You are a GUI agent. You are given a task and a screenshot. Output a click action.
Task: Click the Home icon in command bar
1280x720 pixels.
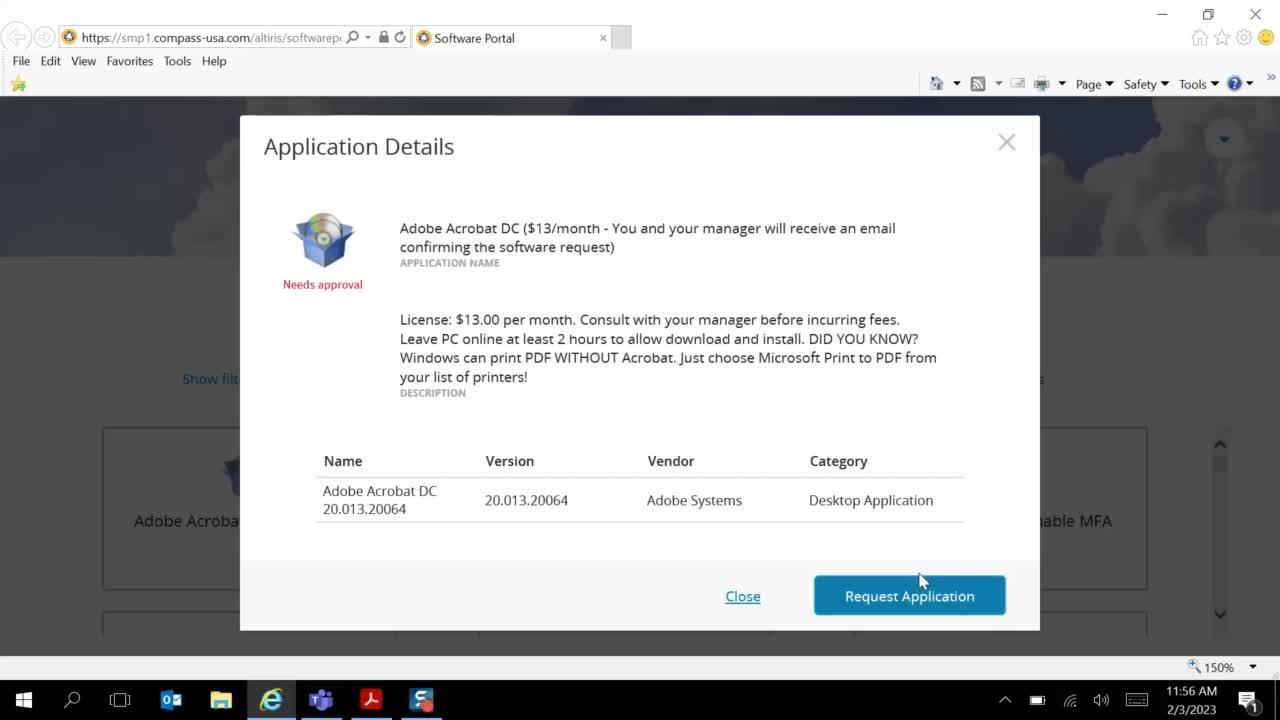(x=936, y=84)
